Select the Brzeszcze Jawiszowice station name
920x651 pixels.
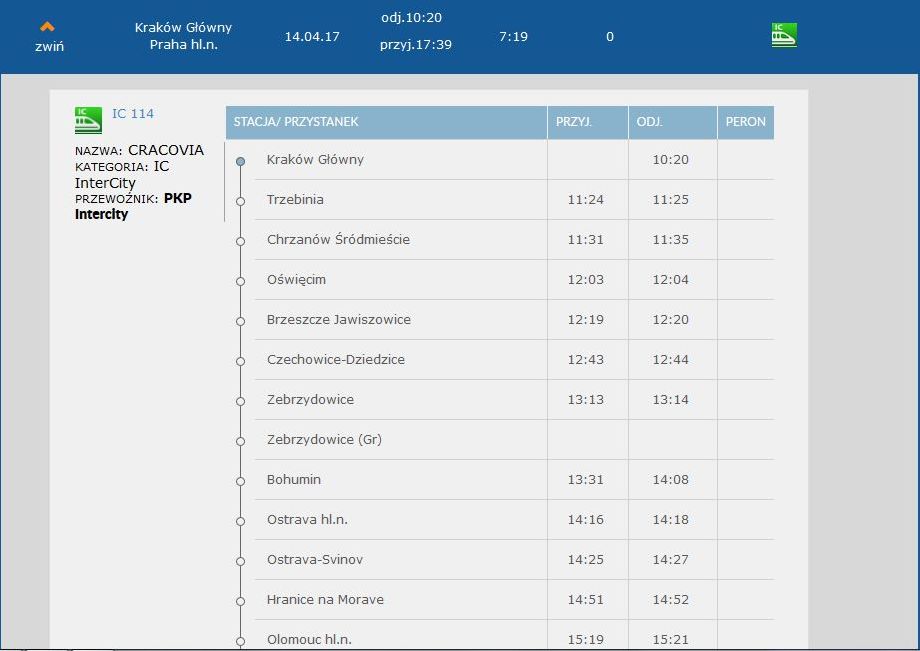(339, 320)
